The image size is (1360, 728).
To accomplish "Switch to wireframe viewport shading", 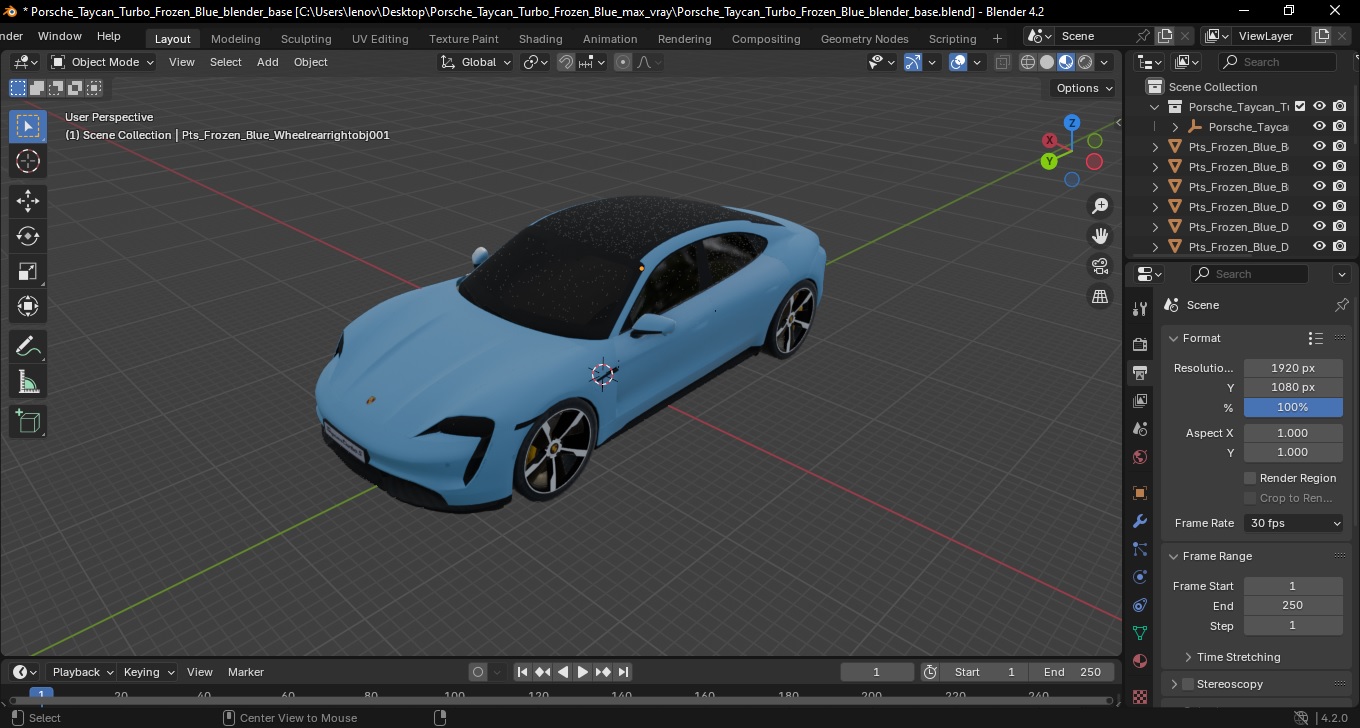I will tap(1028, 62).
